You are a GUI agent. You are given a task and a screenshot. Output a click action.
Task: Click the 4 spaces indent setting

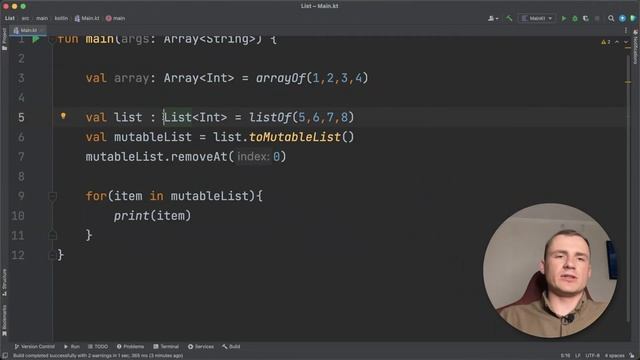pyautogui.click(x=614, y=356)
